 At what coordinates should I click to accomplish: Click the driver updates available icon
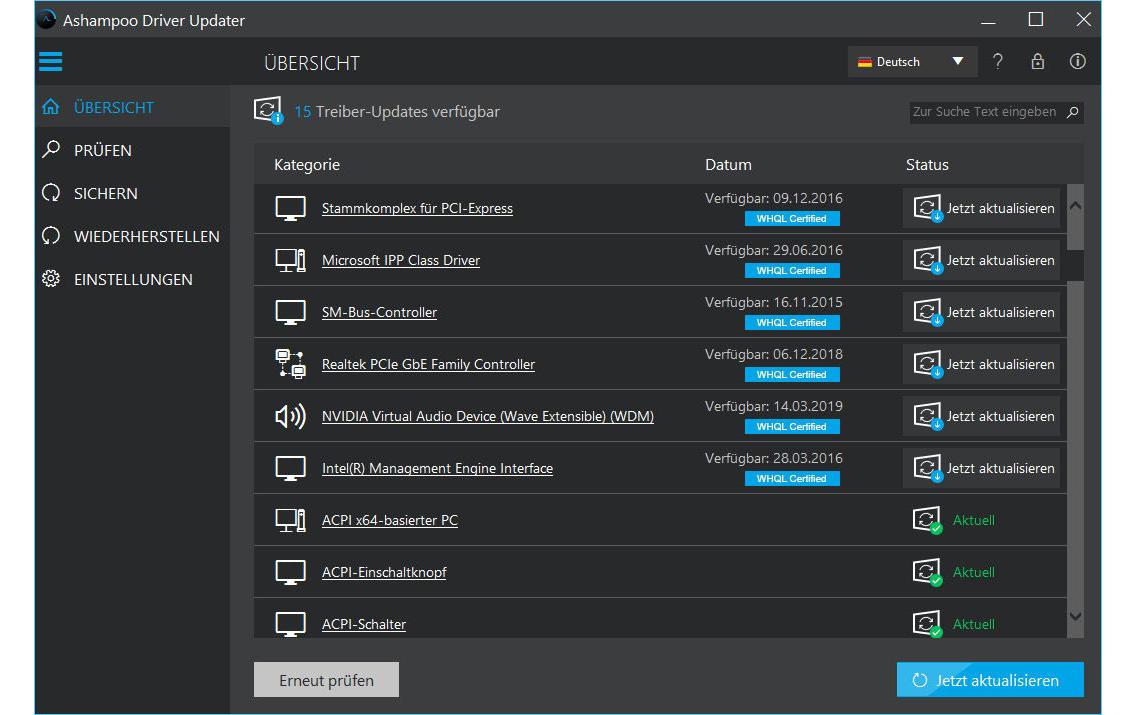coord(268,111)
